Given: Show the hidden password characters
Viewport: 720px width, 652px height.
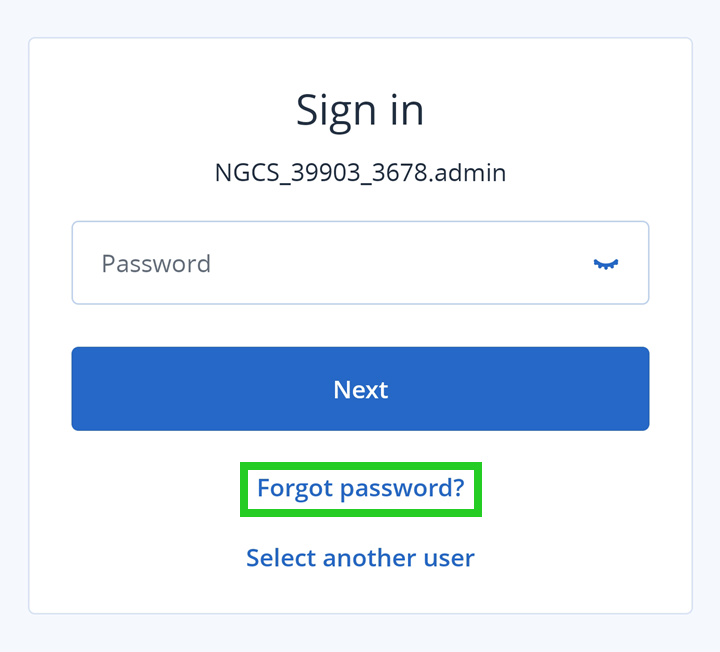Looking at the screenshot, I should 606,264.
